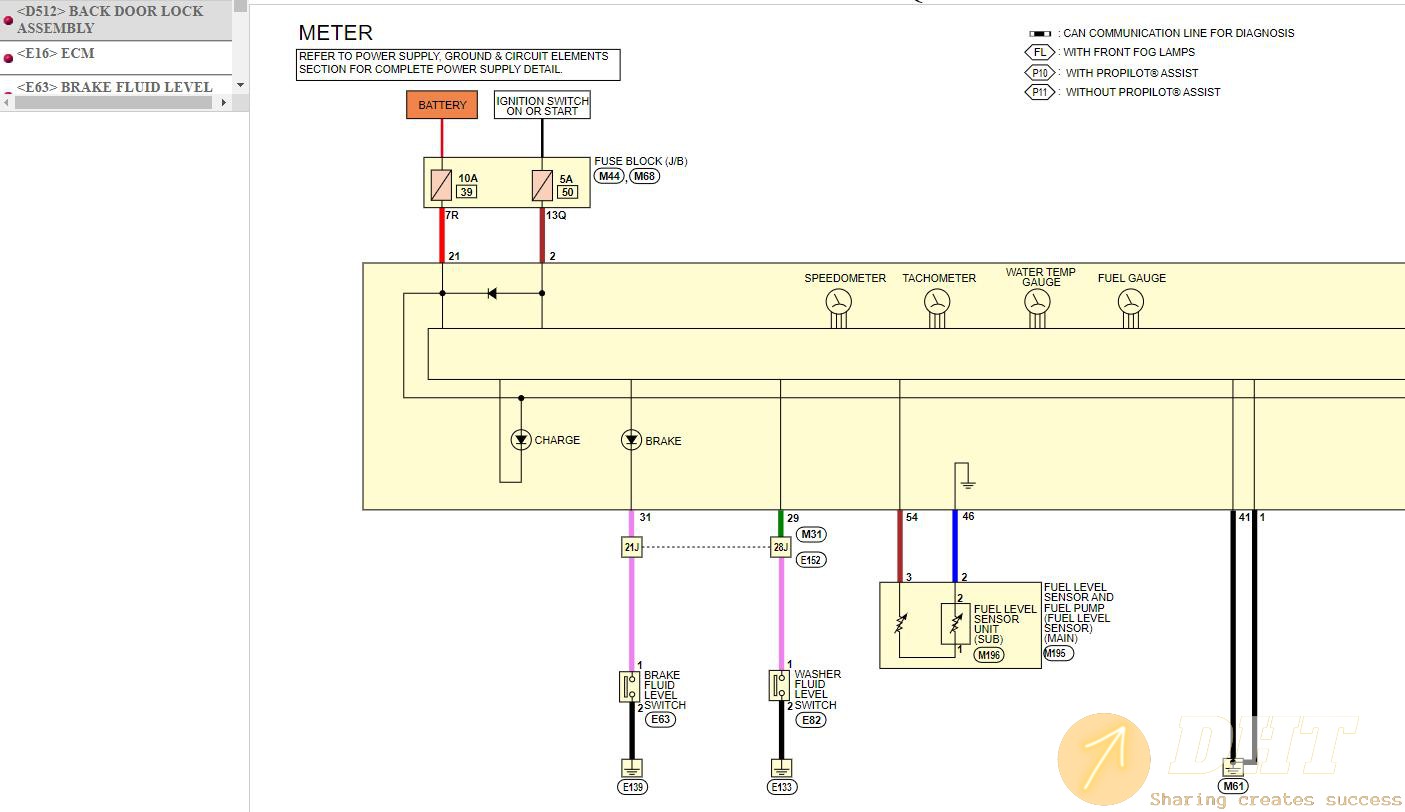Viewport: 1405px width, 812px height.
Task: Open connector M196 label
Action: (x=989, y=655)
